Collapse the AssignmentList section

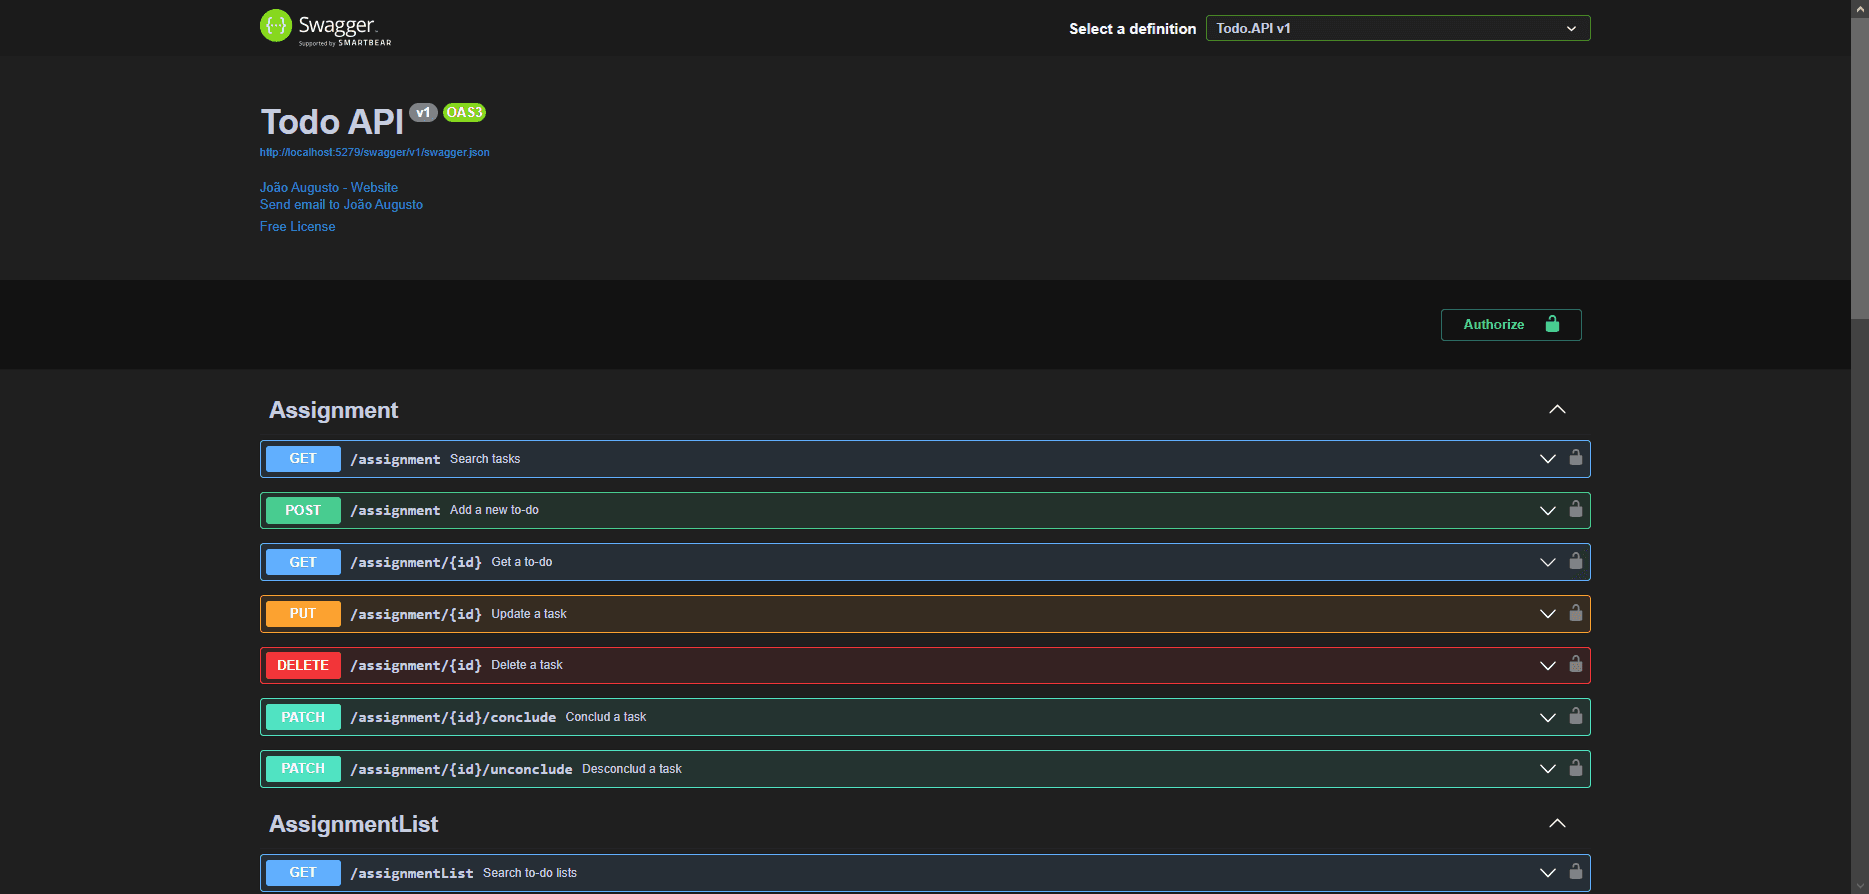(x=1557, y=824)
